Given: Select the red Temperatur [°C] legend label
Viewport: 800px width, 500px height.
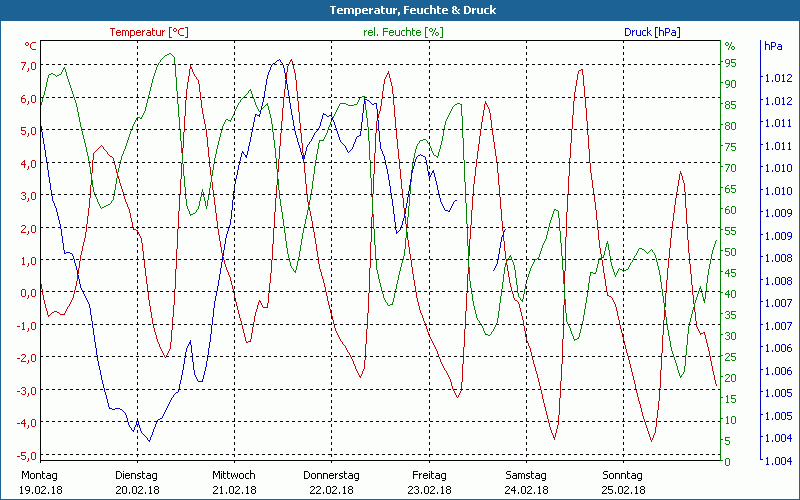Looking at the screenshot, I should click(x=149, y=32).
